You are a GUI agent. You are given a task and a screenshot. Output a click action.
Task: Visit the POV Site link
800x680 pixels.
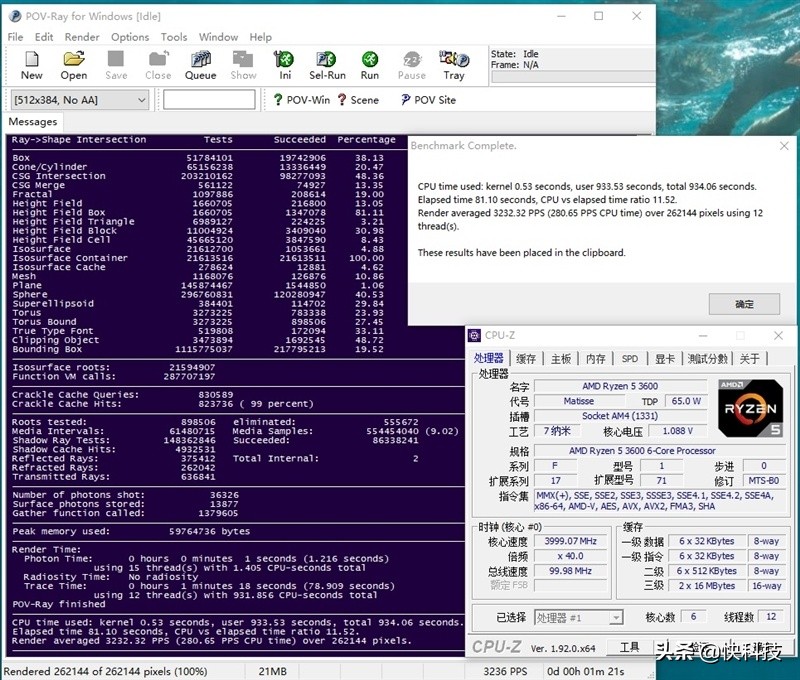click(428, 99)
